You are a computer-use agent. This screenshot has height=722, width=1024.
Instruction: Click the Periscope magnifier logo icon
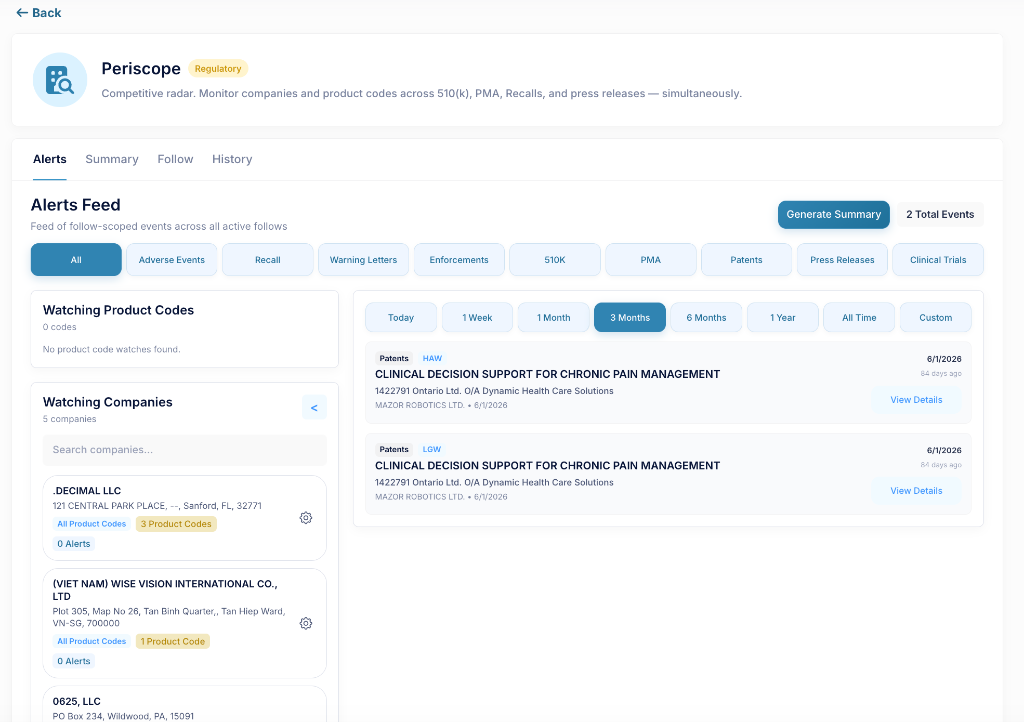pyautogui.click(x=60, y=80)
